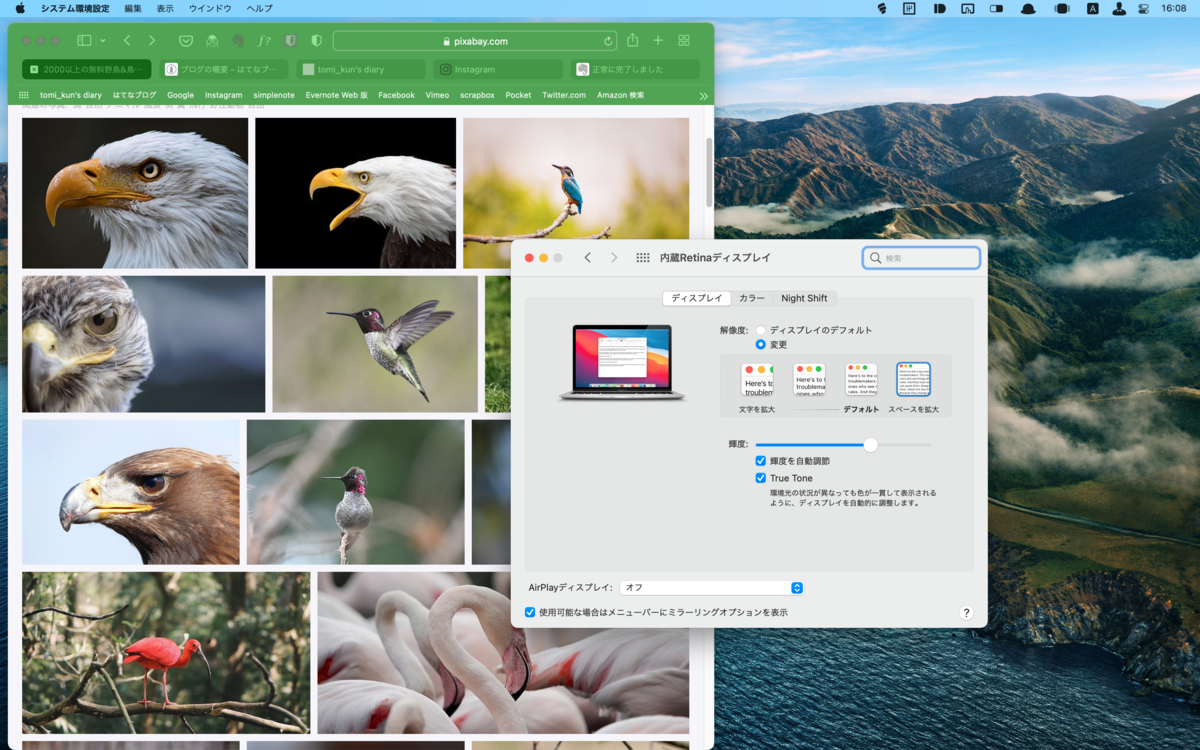Toggle the Safari sidebar icon
This screenshot has height=750, width=1200.
84,41
